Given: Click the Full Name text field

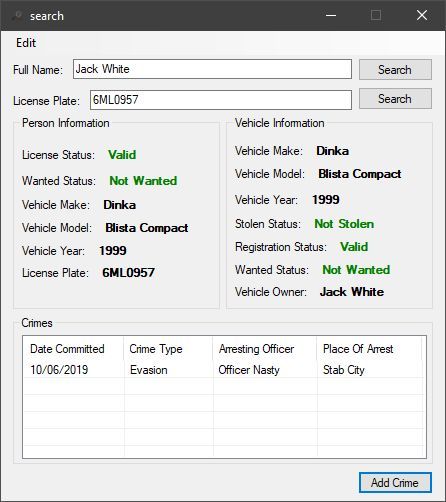Looking at the screenshot, I should pyautogui.click(x=212, y=69).
